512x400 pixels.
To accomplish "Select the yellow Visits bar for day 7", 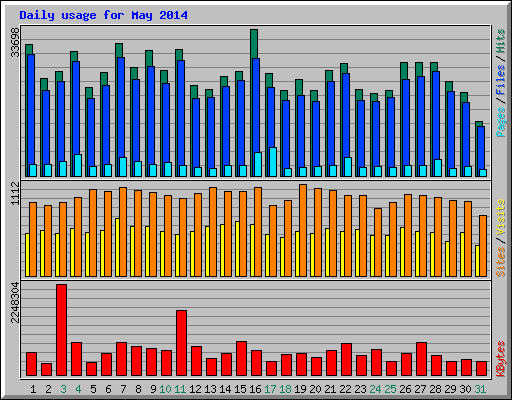I will (117, 247).
